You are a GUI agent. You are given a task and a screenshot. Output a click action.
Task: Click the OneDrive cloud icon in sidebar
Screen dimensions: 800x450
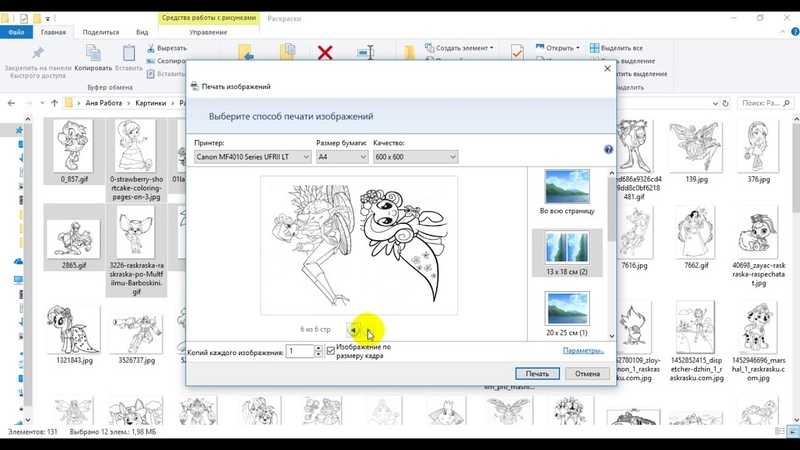[18, 261]
